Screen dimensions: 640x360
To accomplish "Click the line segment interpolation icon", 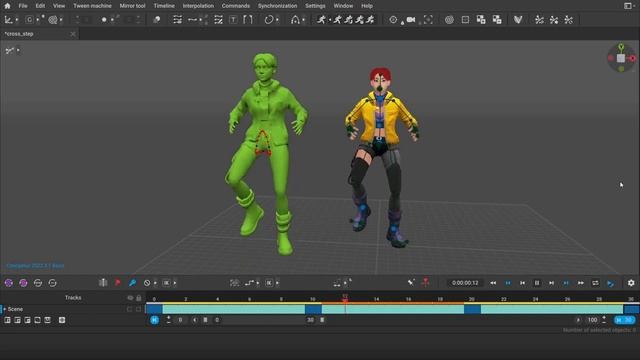I will pyautogui.click(x=192, y=20).
